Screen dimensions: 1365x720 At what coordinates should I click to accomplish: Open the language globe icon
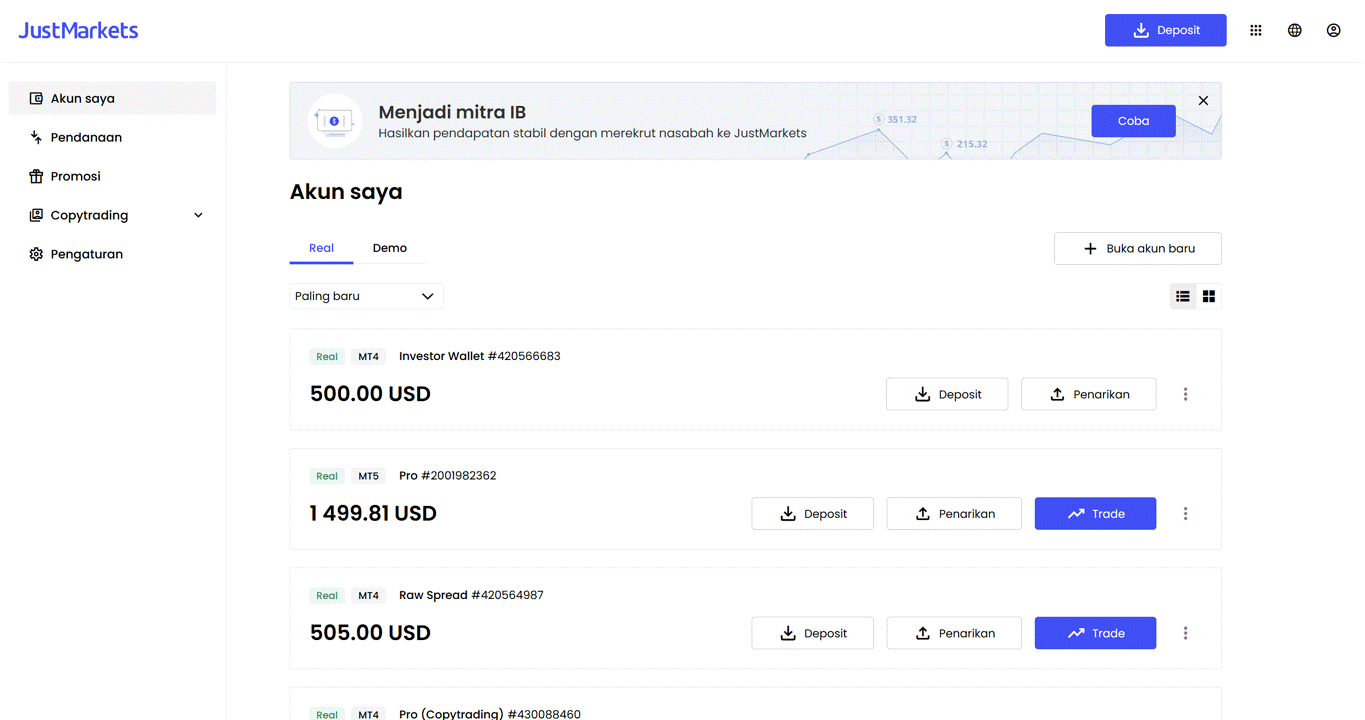[x=1295, y=30]
